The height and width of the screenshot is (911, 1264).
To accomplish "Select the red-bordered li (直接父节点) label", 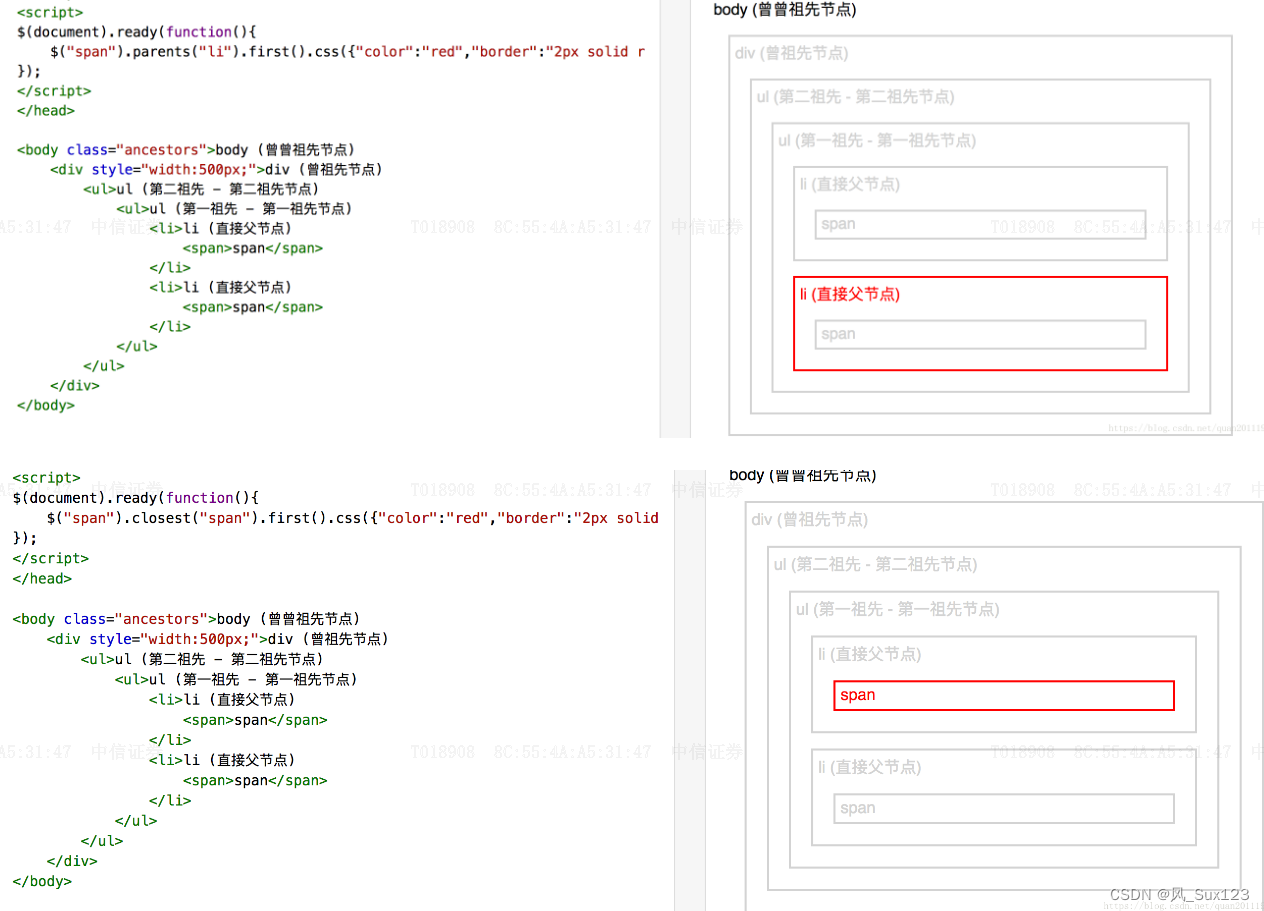I will 850,294.
